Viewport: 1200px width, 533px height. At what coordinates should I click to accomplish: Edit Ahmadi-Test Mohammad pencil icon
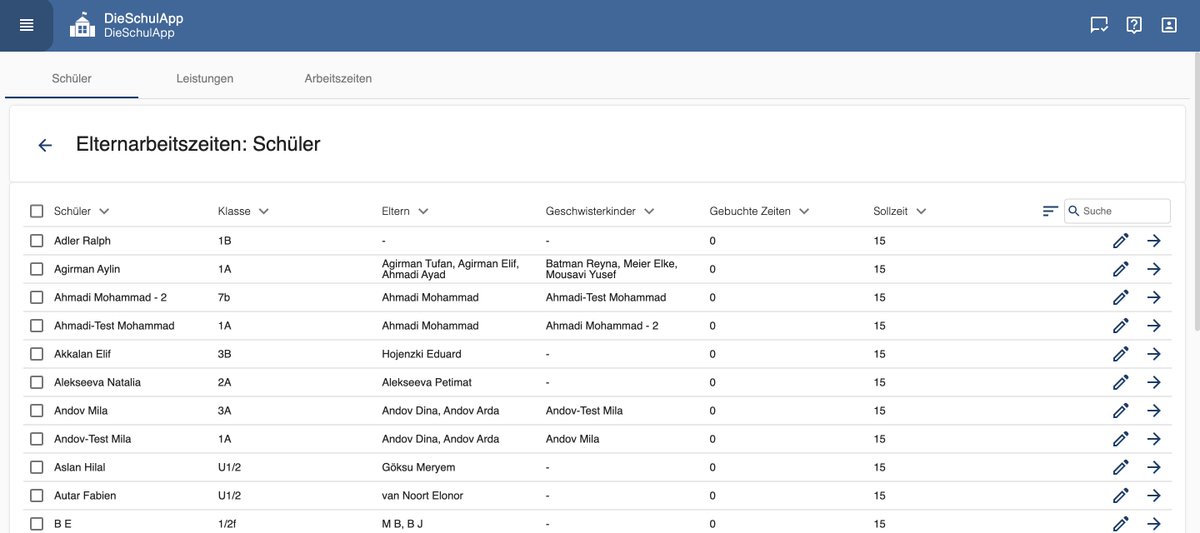tap(1121, 326)
